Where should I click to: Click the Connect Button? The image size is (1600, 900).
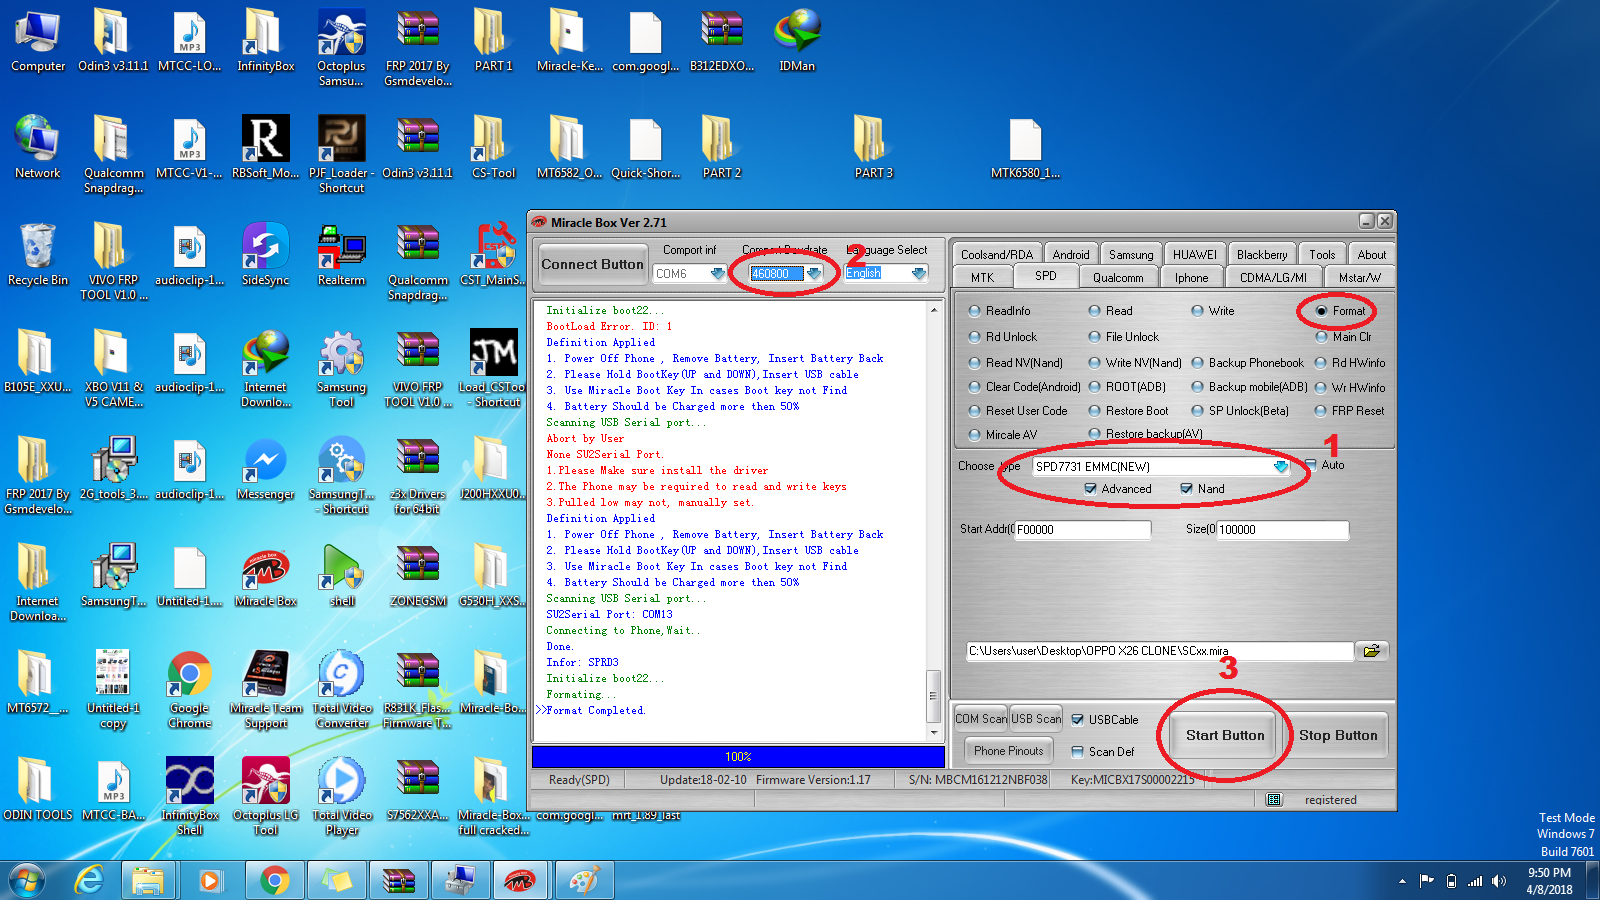[593, 265]
